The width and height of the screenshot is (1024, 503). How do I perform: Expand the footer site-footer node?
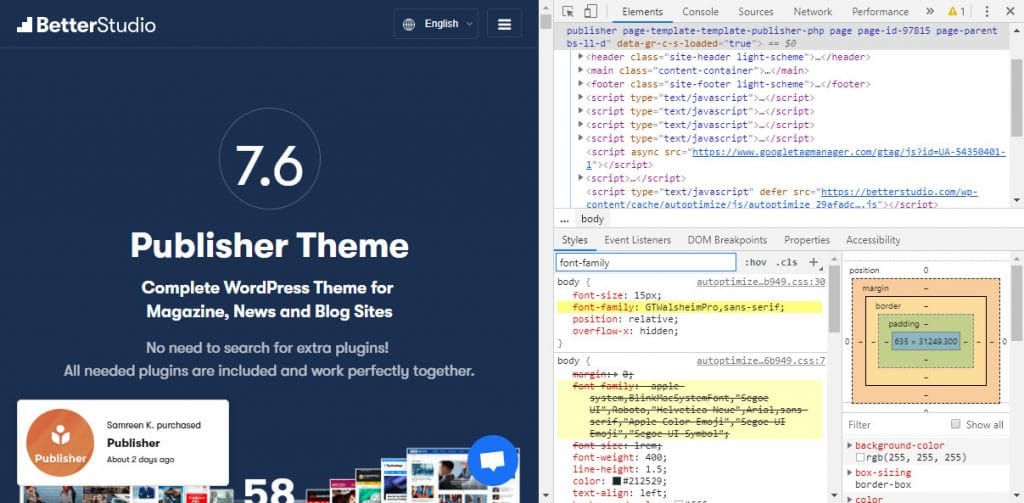581,84
